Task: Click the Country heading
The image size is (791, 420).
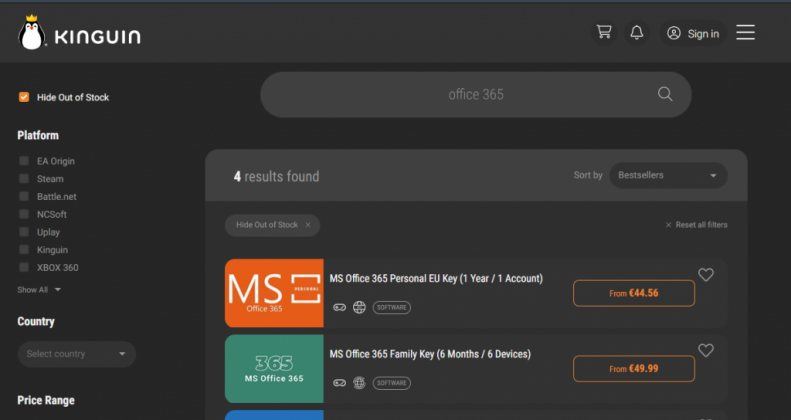Action: click(36, 321)
